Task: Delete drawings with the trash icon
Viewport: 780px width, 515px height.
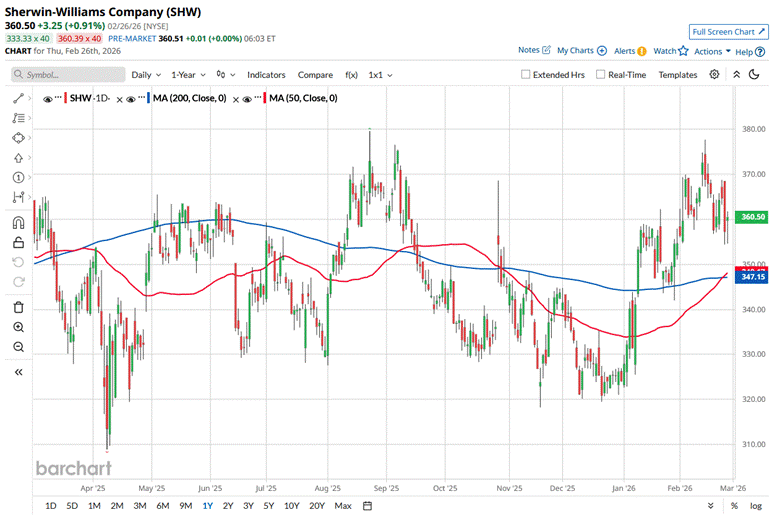Action: 18,308
